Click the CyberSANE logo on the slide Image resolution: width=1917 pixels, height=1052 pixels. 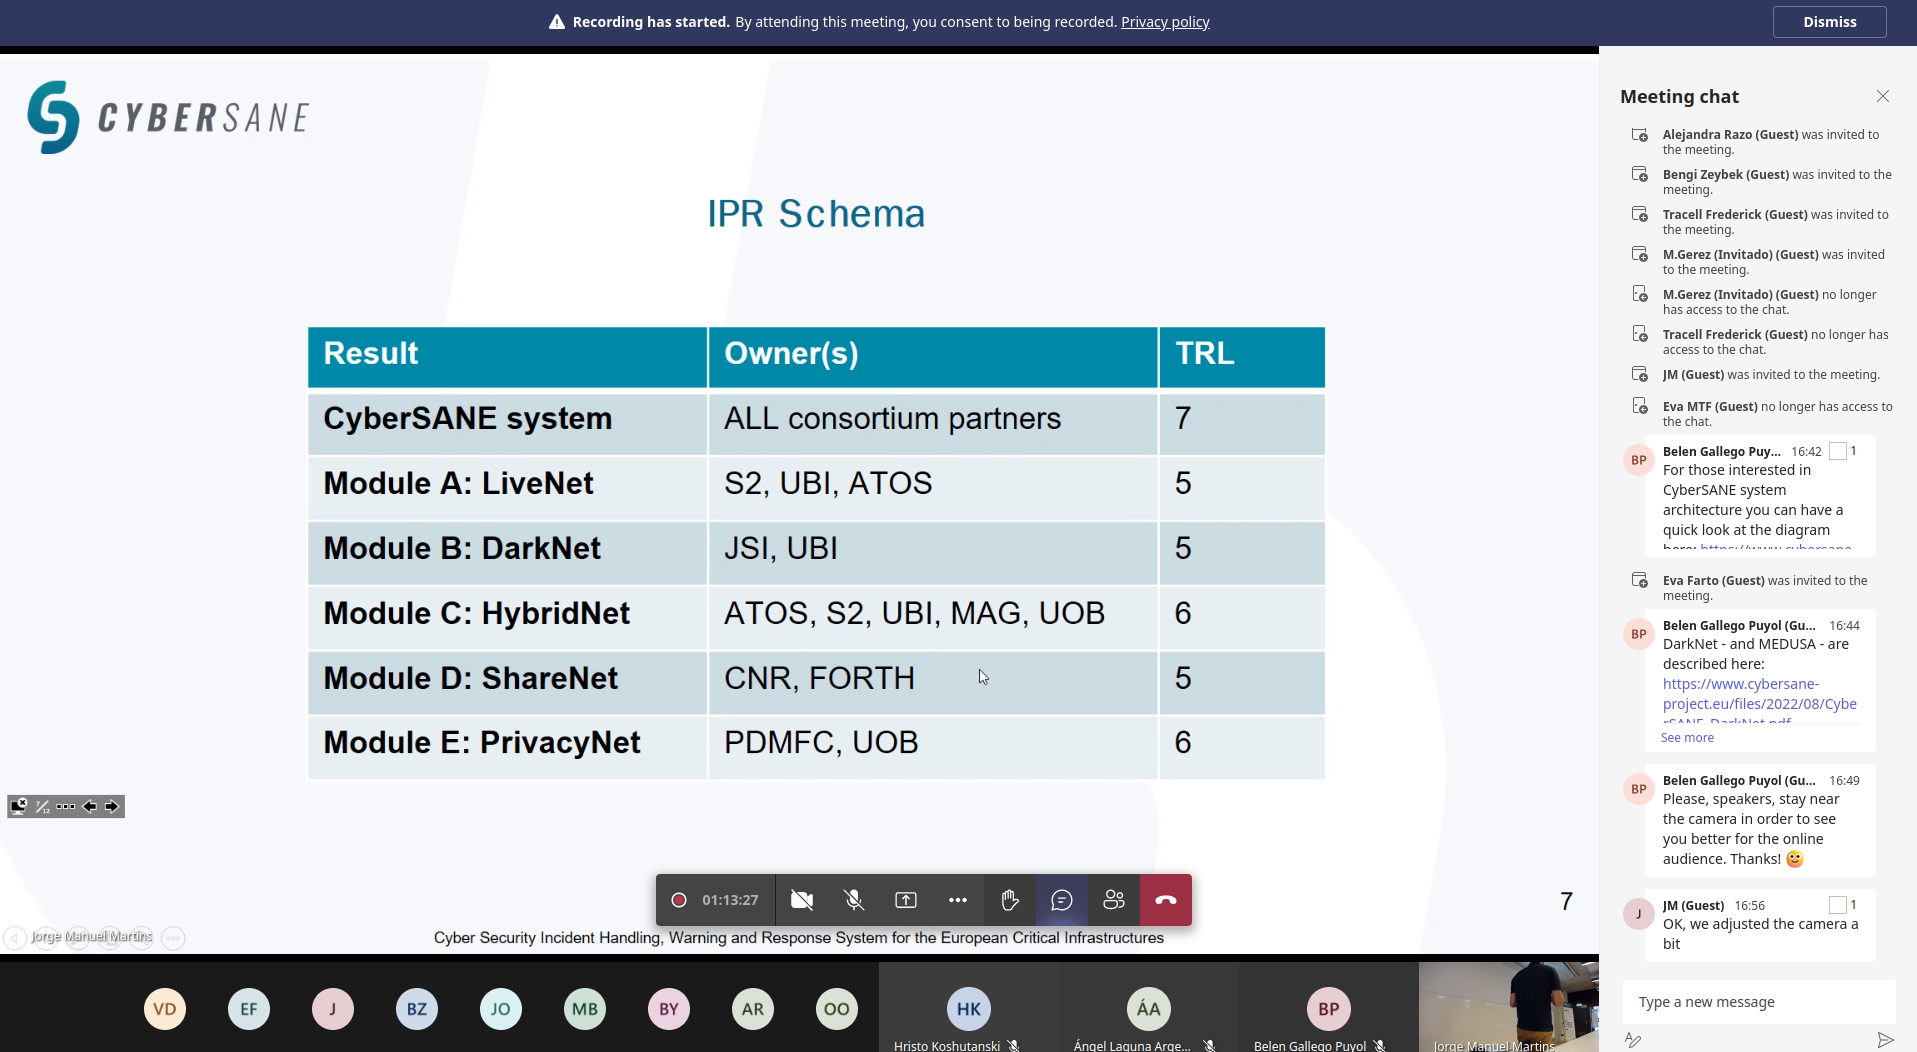169,117
